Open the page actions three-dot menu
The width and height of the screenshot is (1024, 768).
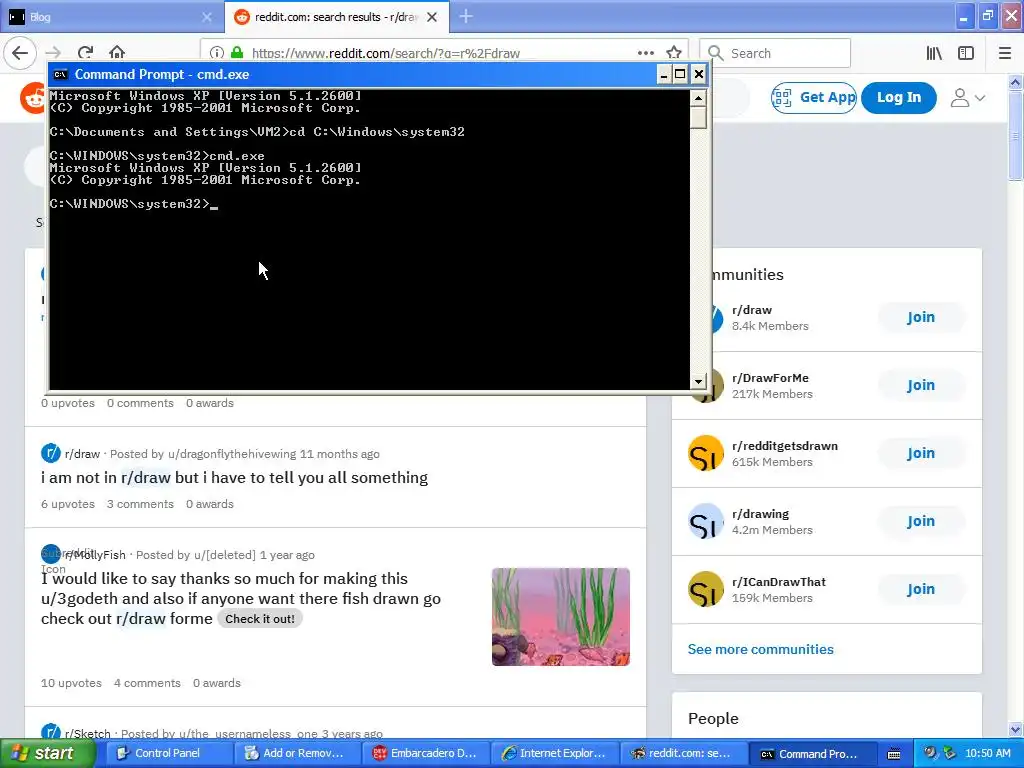tap(645, 53)
